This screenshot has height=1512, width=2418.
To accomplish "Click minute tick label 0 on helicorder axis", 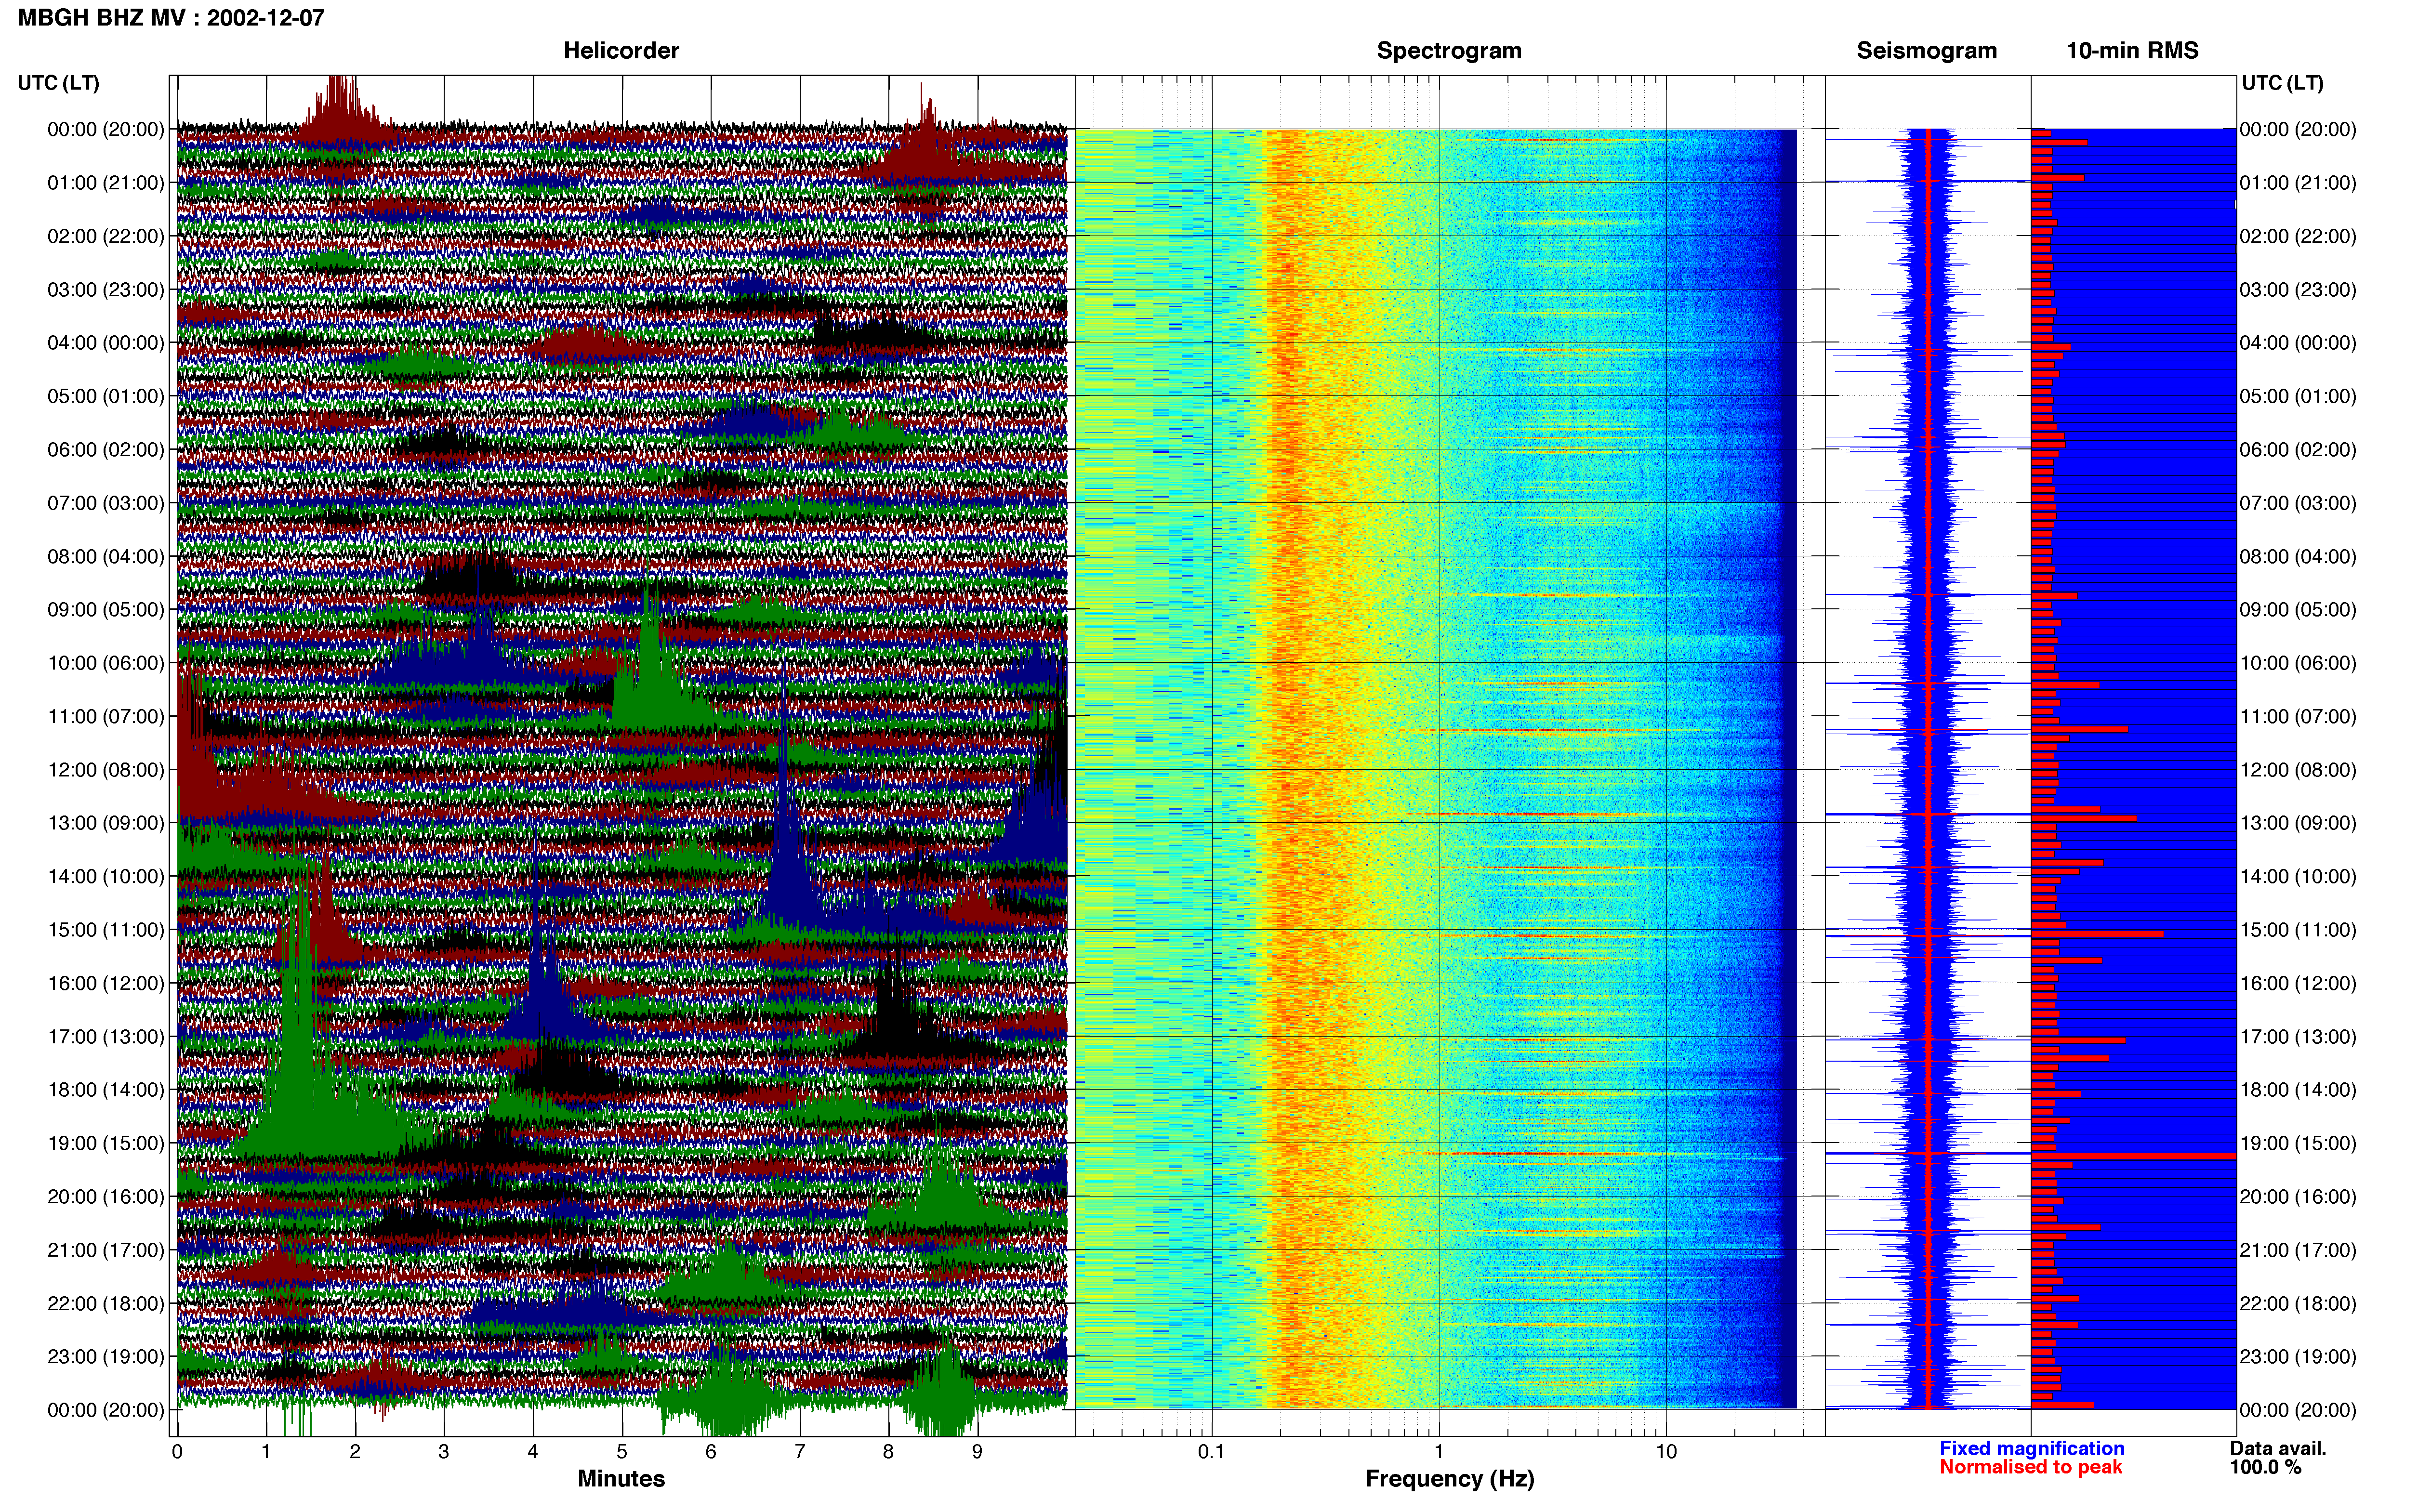I will pos(177,1452).
